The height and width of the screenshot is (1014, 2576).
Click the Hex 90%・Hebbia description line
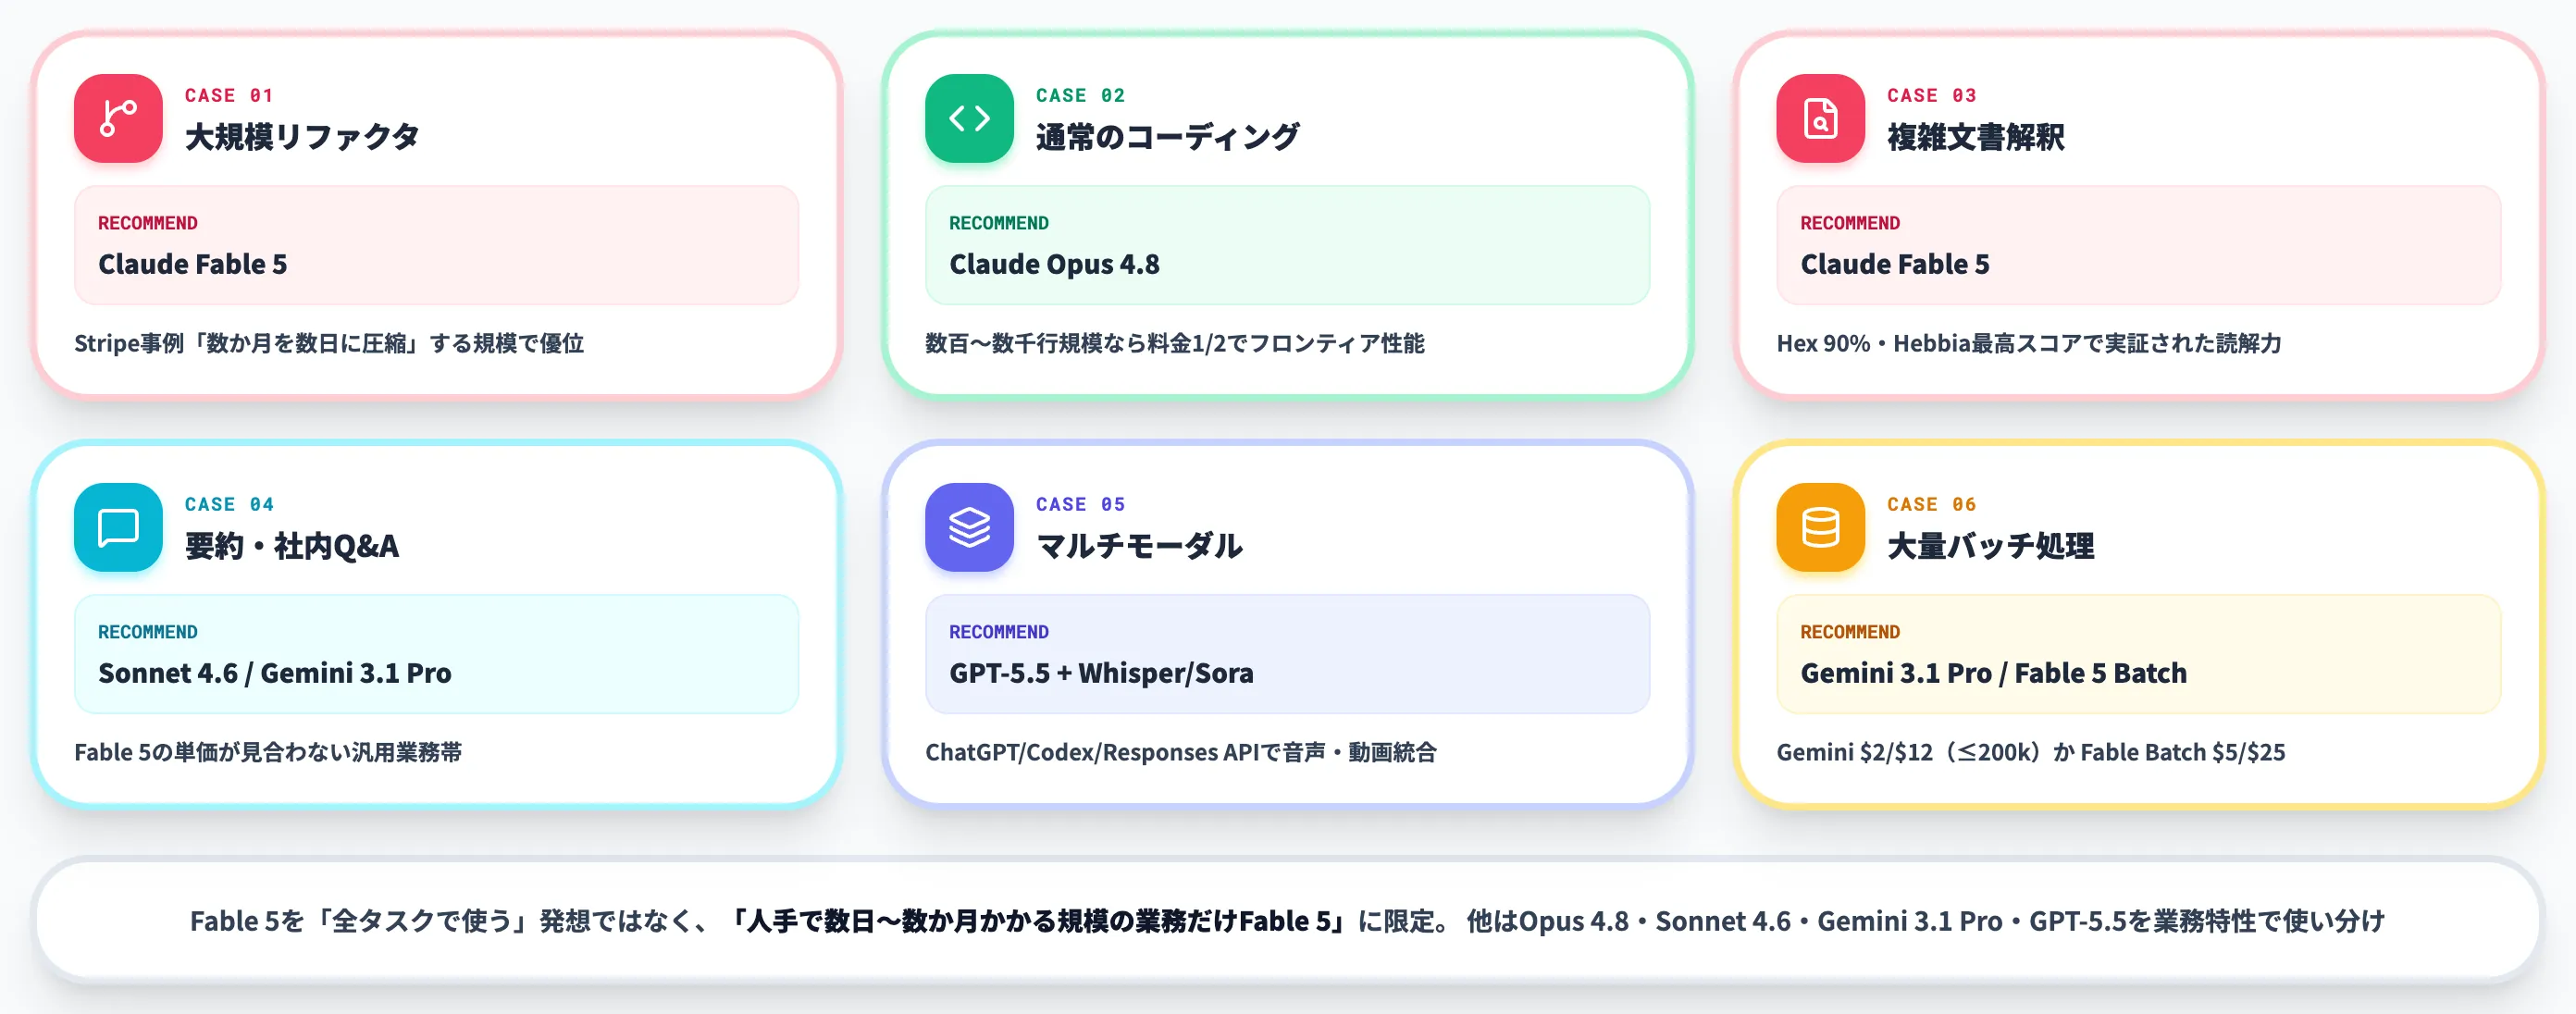pyautogui.click(x=2029, y=343)
